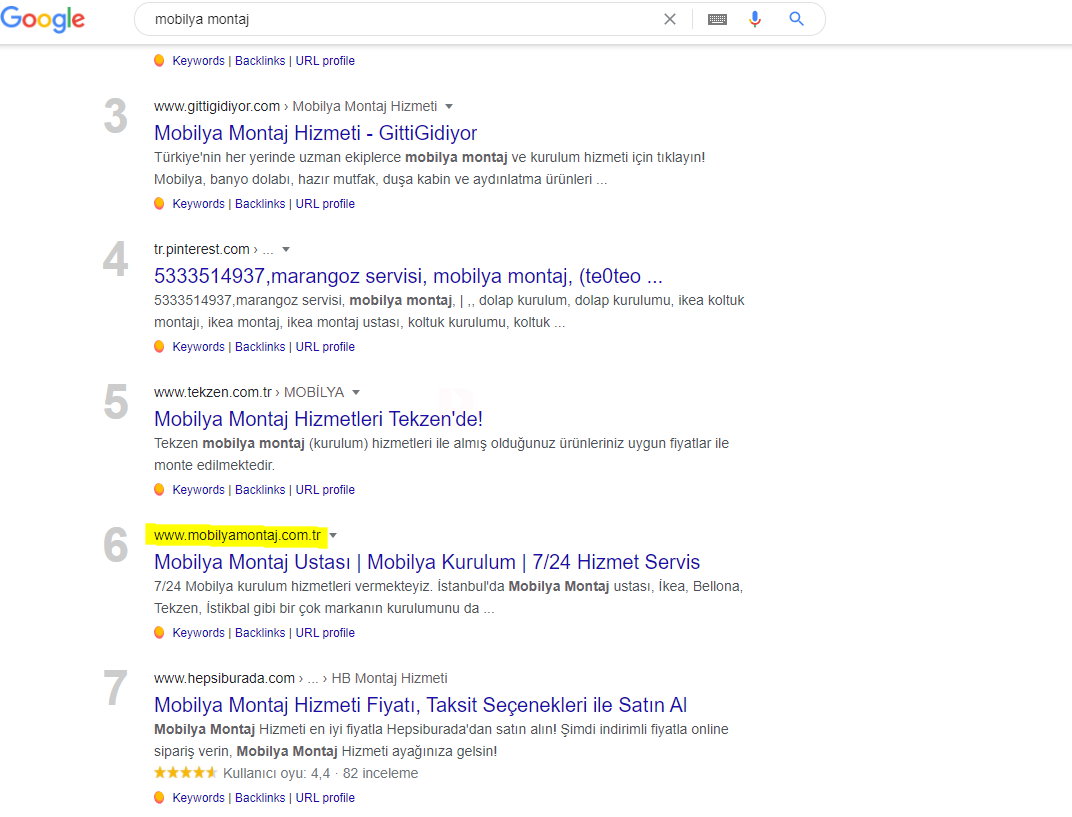Expand dropdown arrow next to tr.pinterest.com URL
This screenshot has height=817, width=1072.
(x=286, y=250)
